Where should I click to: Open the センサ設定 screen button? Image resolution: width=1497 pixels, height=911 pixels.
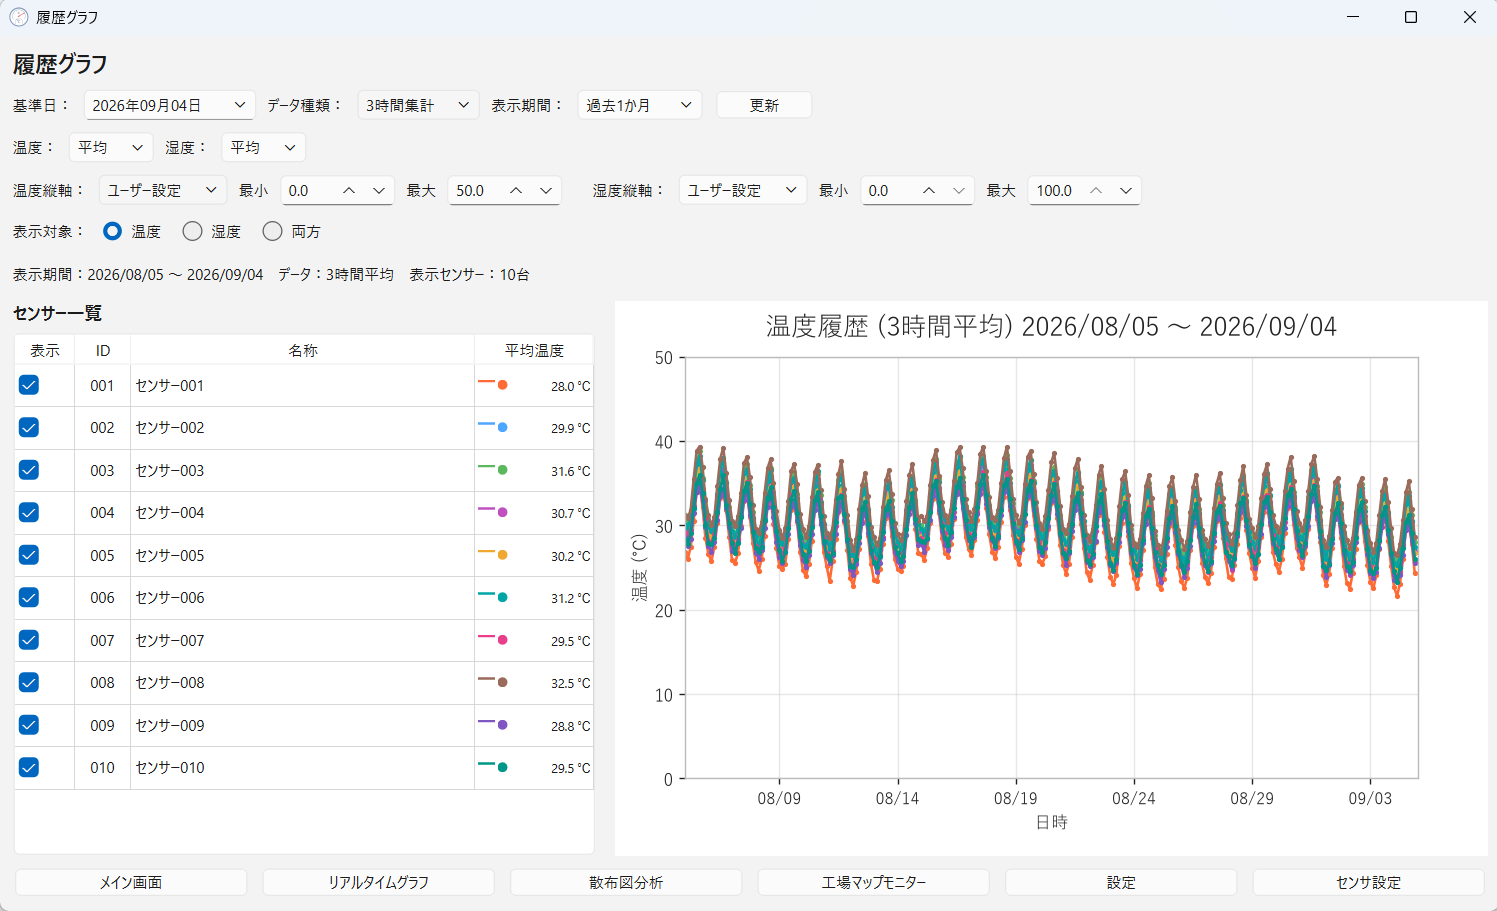1369,882
